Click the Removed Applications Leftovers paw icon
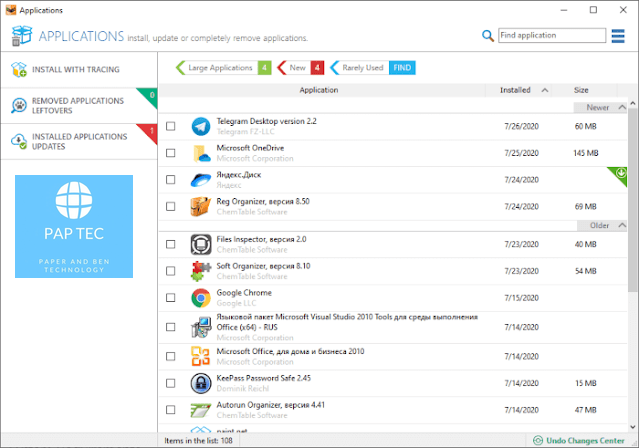This screenshot has width=639, height=448. coord(19,106)
